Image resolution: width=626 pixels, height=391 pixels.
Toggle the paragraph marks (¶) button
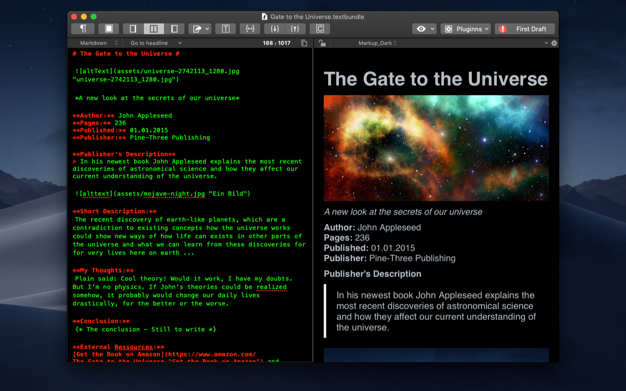(x=83, y=29)
